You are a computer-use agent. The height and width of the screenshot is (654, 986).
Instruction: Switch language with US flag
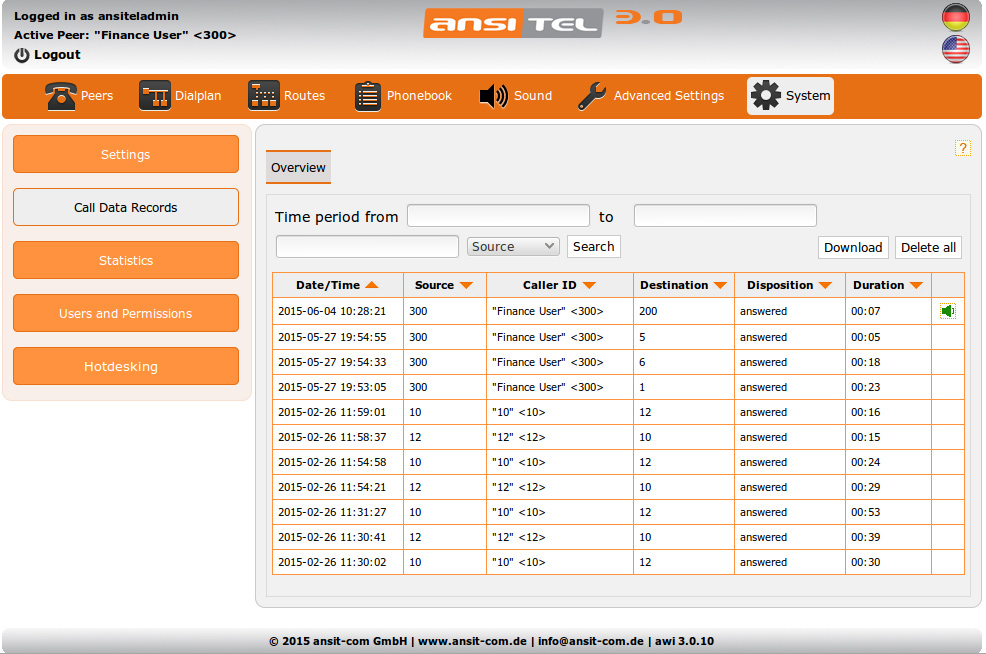956,49
